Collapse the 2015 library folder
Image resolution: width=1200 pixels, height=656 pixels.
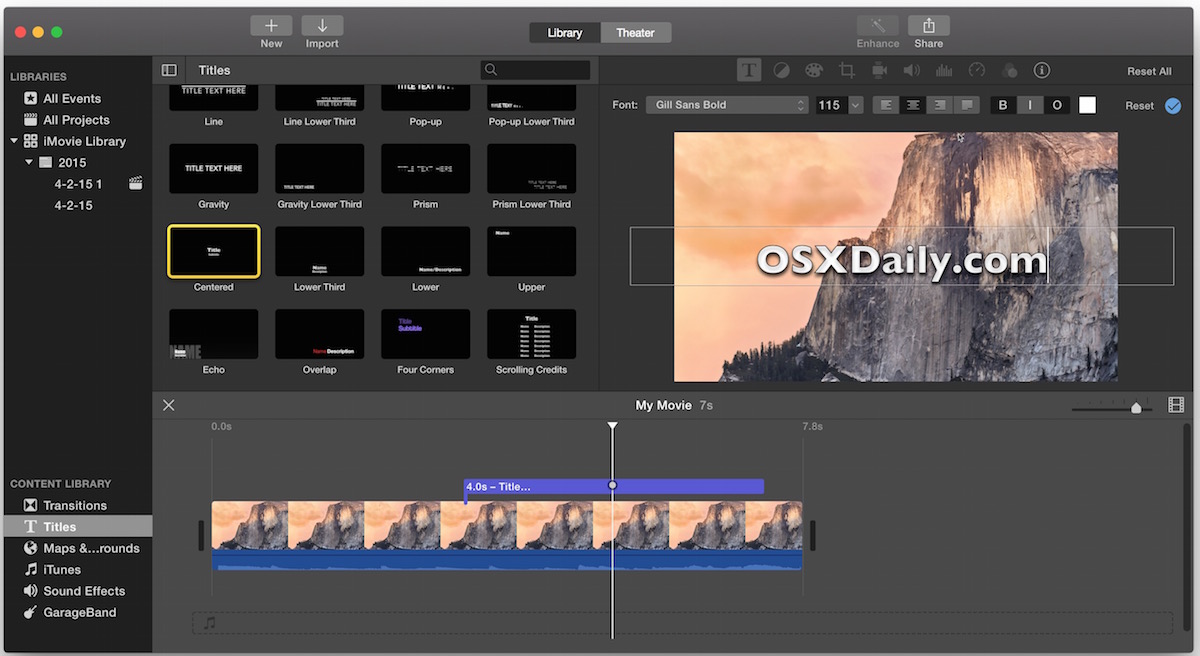point(29,162)
